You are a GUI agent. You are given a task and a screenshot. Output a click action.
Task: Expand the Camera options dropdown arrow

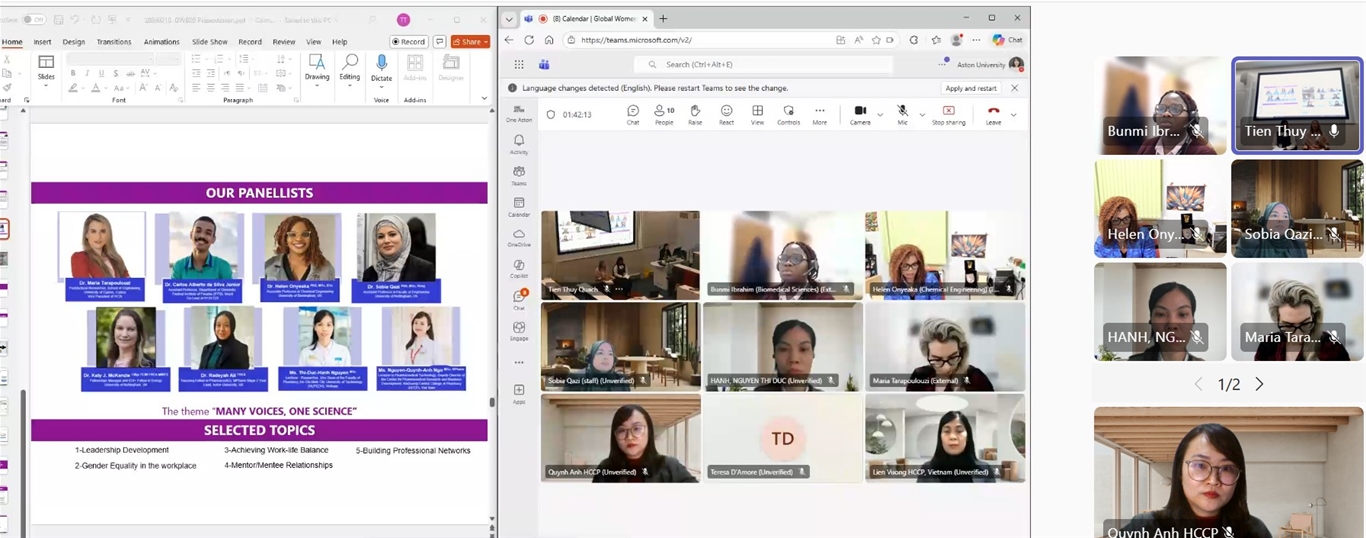[x=880, y=115]
